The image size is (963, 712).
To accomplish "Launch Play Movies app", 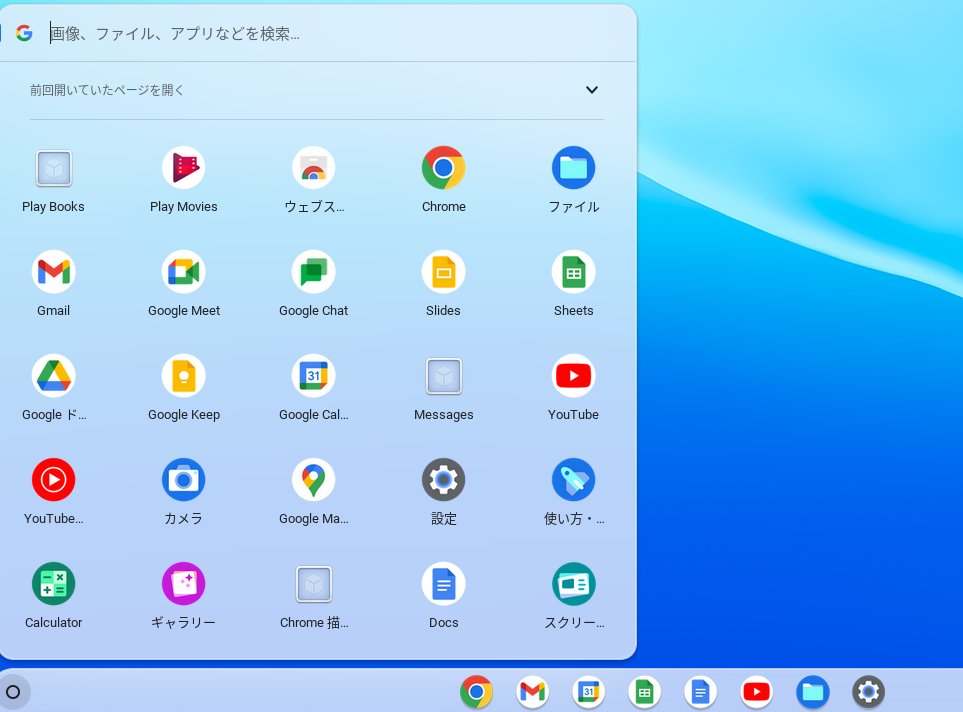I will 184,168.
